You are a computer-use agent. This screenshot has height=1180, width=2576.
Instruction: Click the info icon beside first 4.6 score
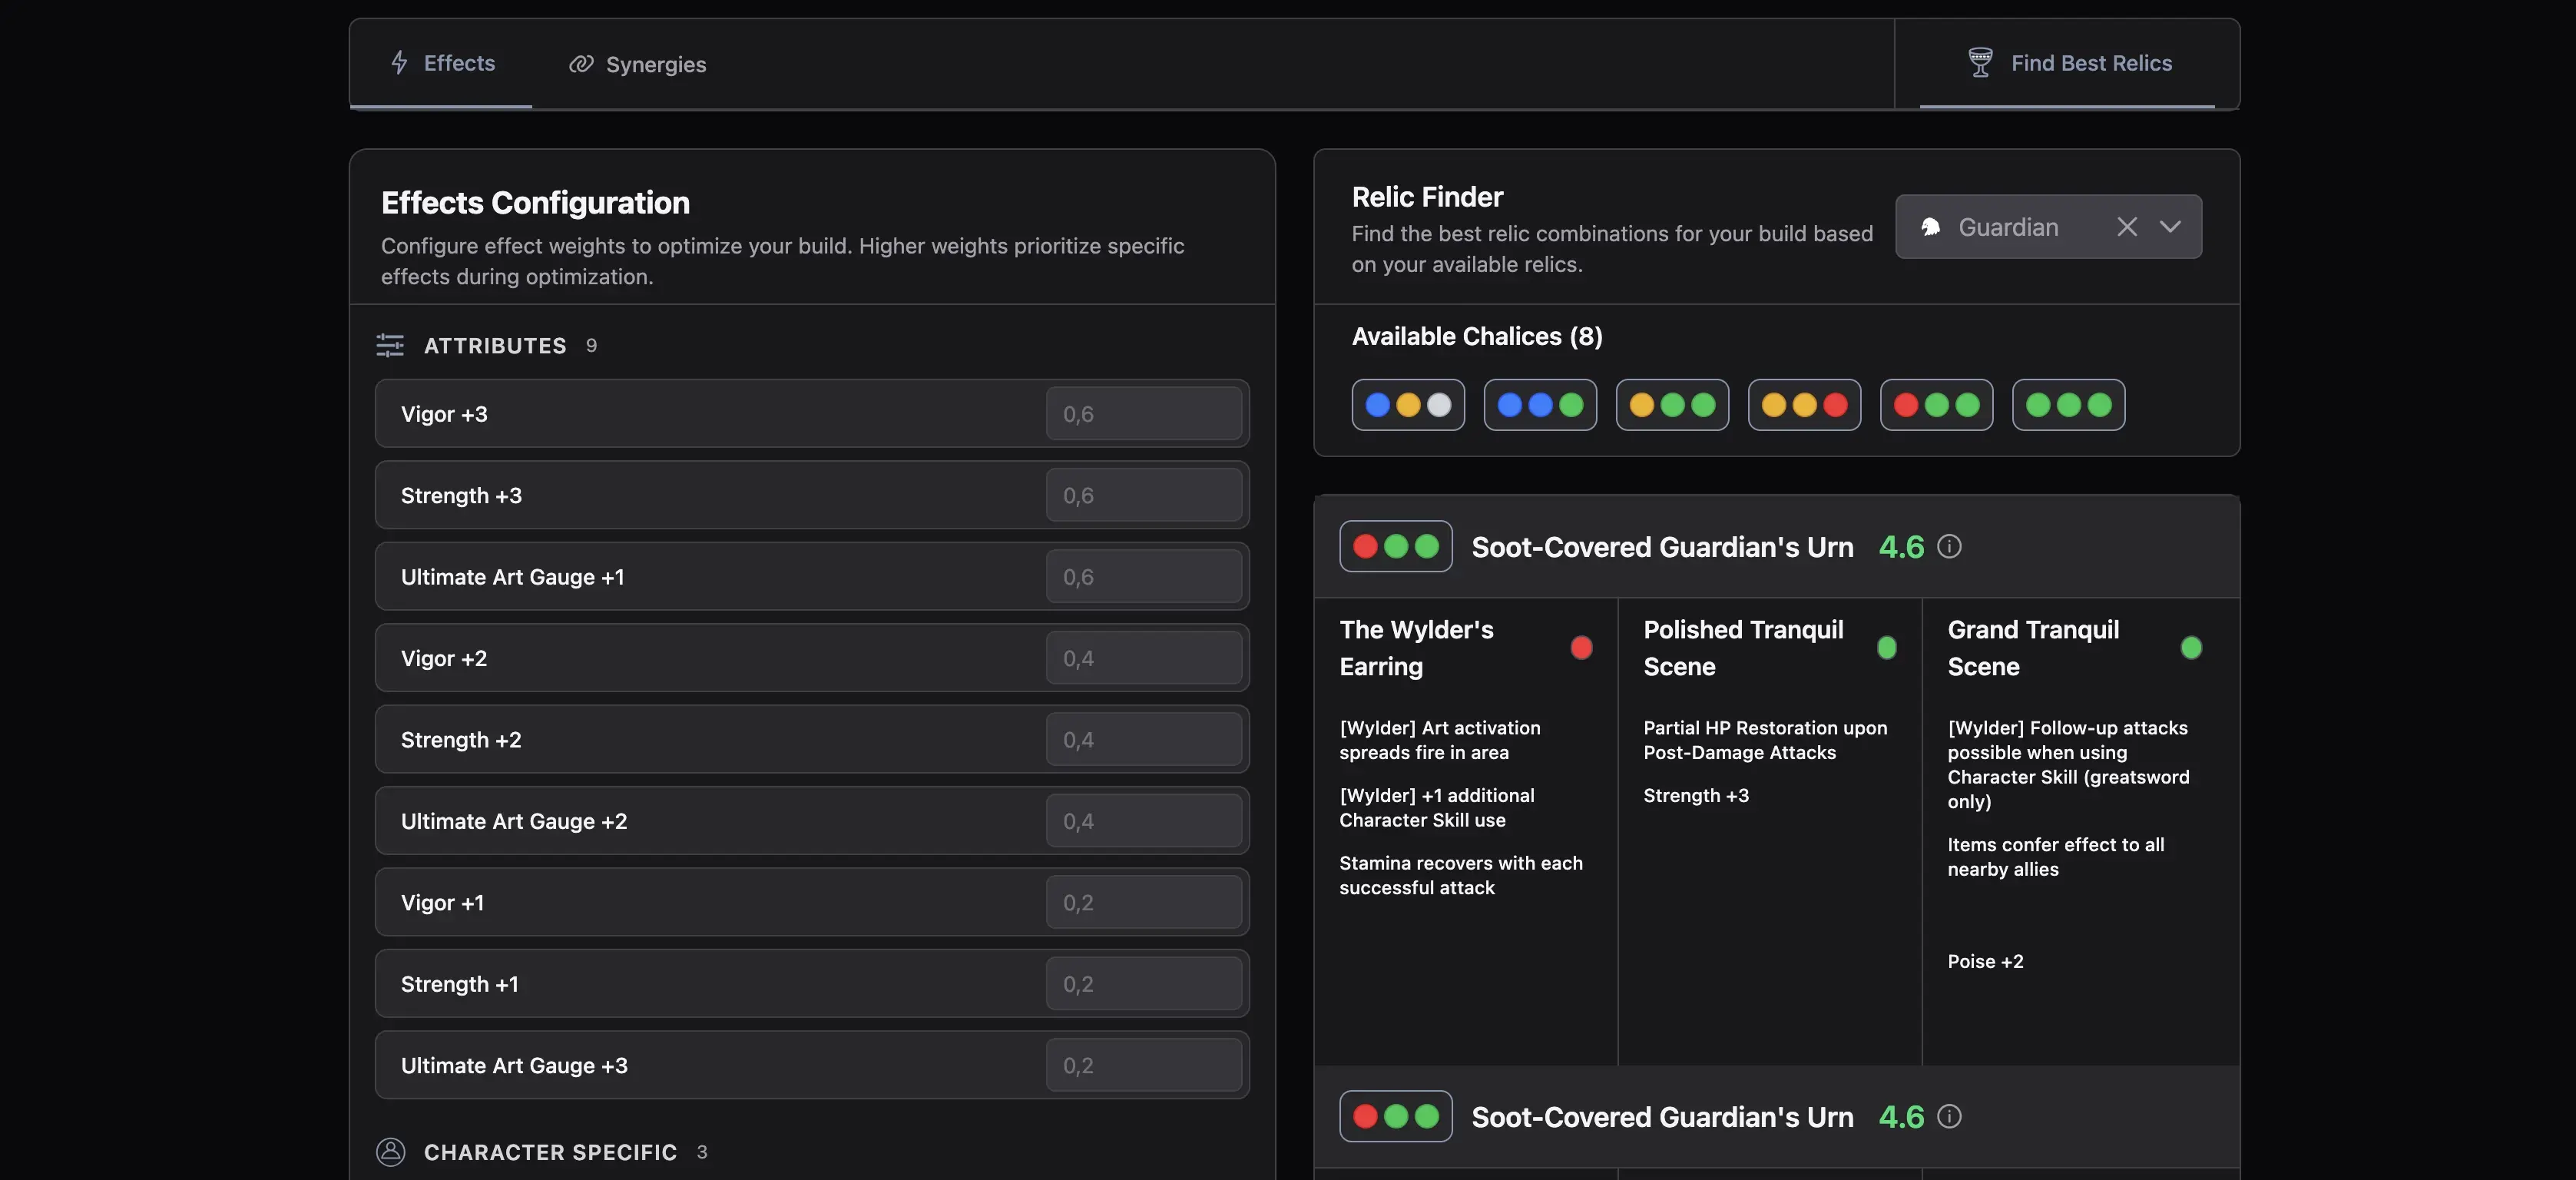(x=1949, y=546)
